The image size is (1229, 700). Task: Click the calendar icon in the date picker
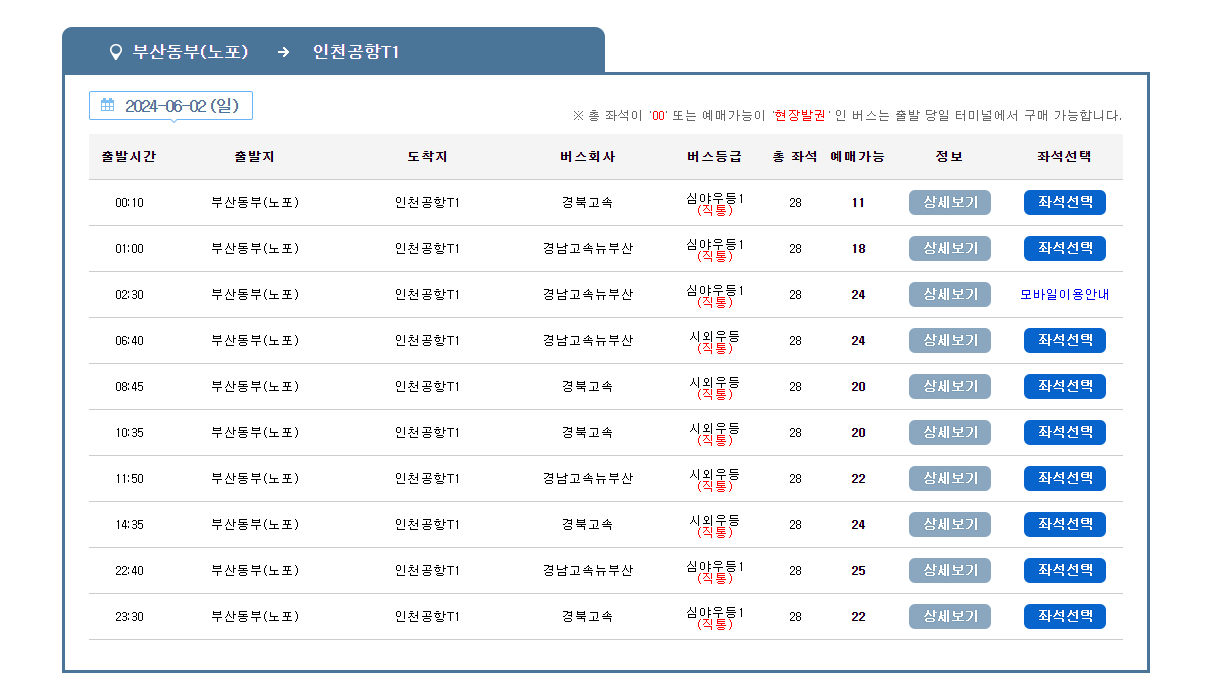point(108,105)
